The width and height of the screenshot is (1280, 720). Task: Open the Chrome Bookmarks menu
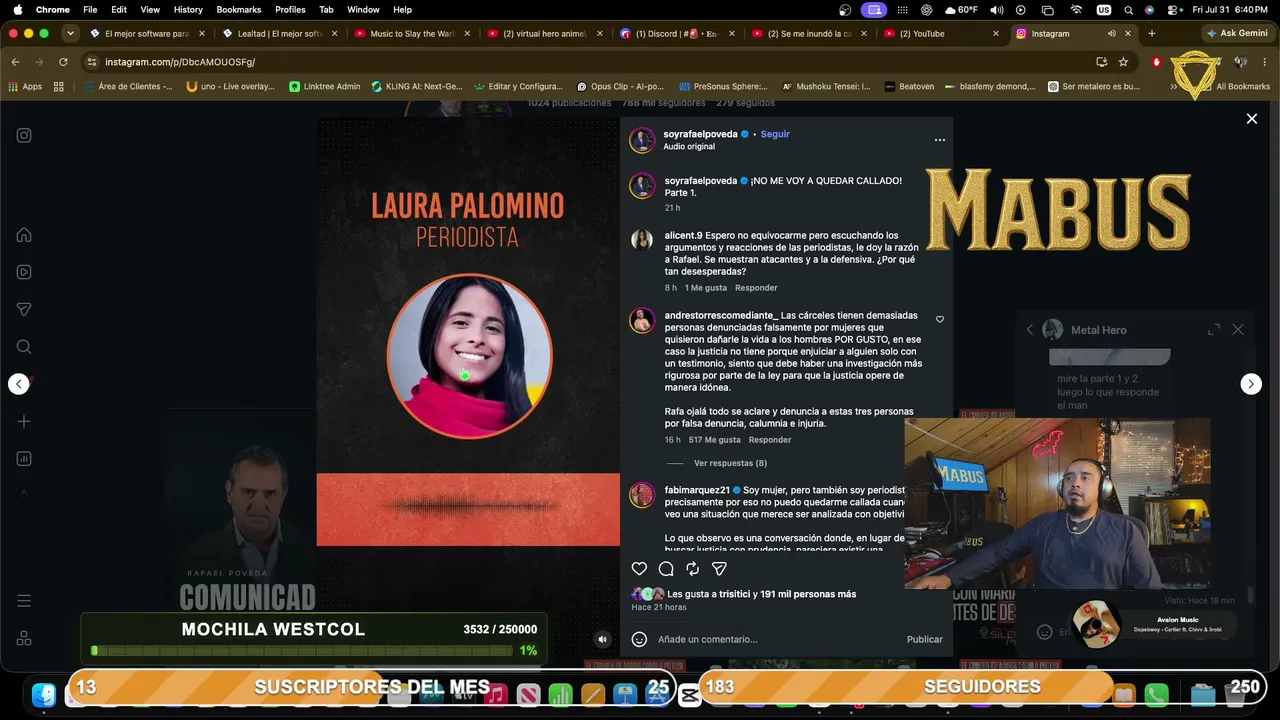(x=239, y=10)
